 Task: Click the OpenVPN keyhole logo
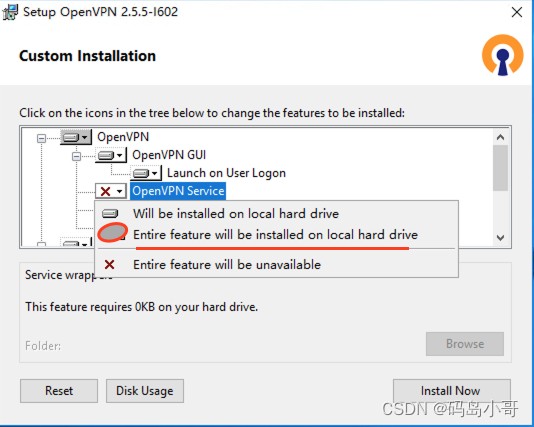pos(502,55)
